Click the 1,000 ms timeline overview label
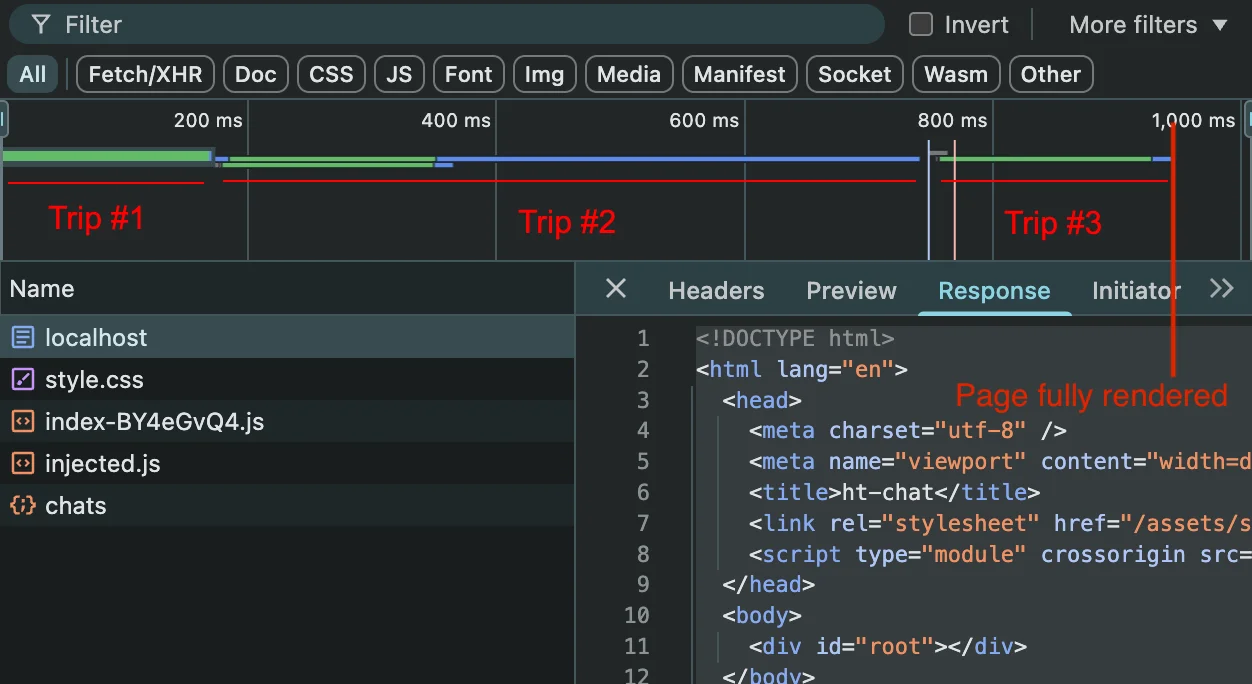 pyautogui.click(x=1193, y=121)
